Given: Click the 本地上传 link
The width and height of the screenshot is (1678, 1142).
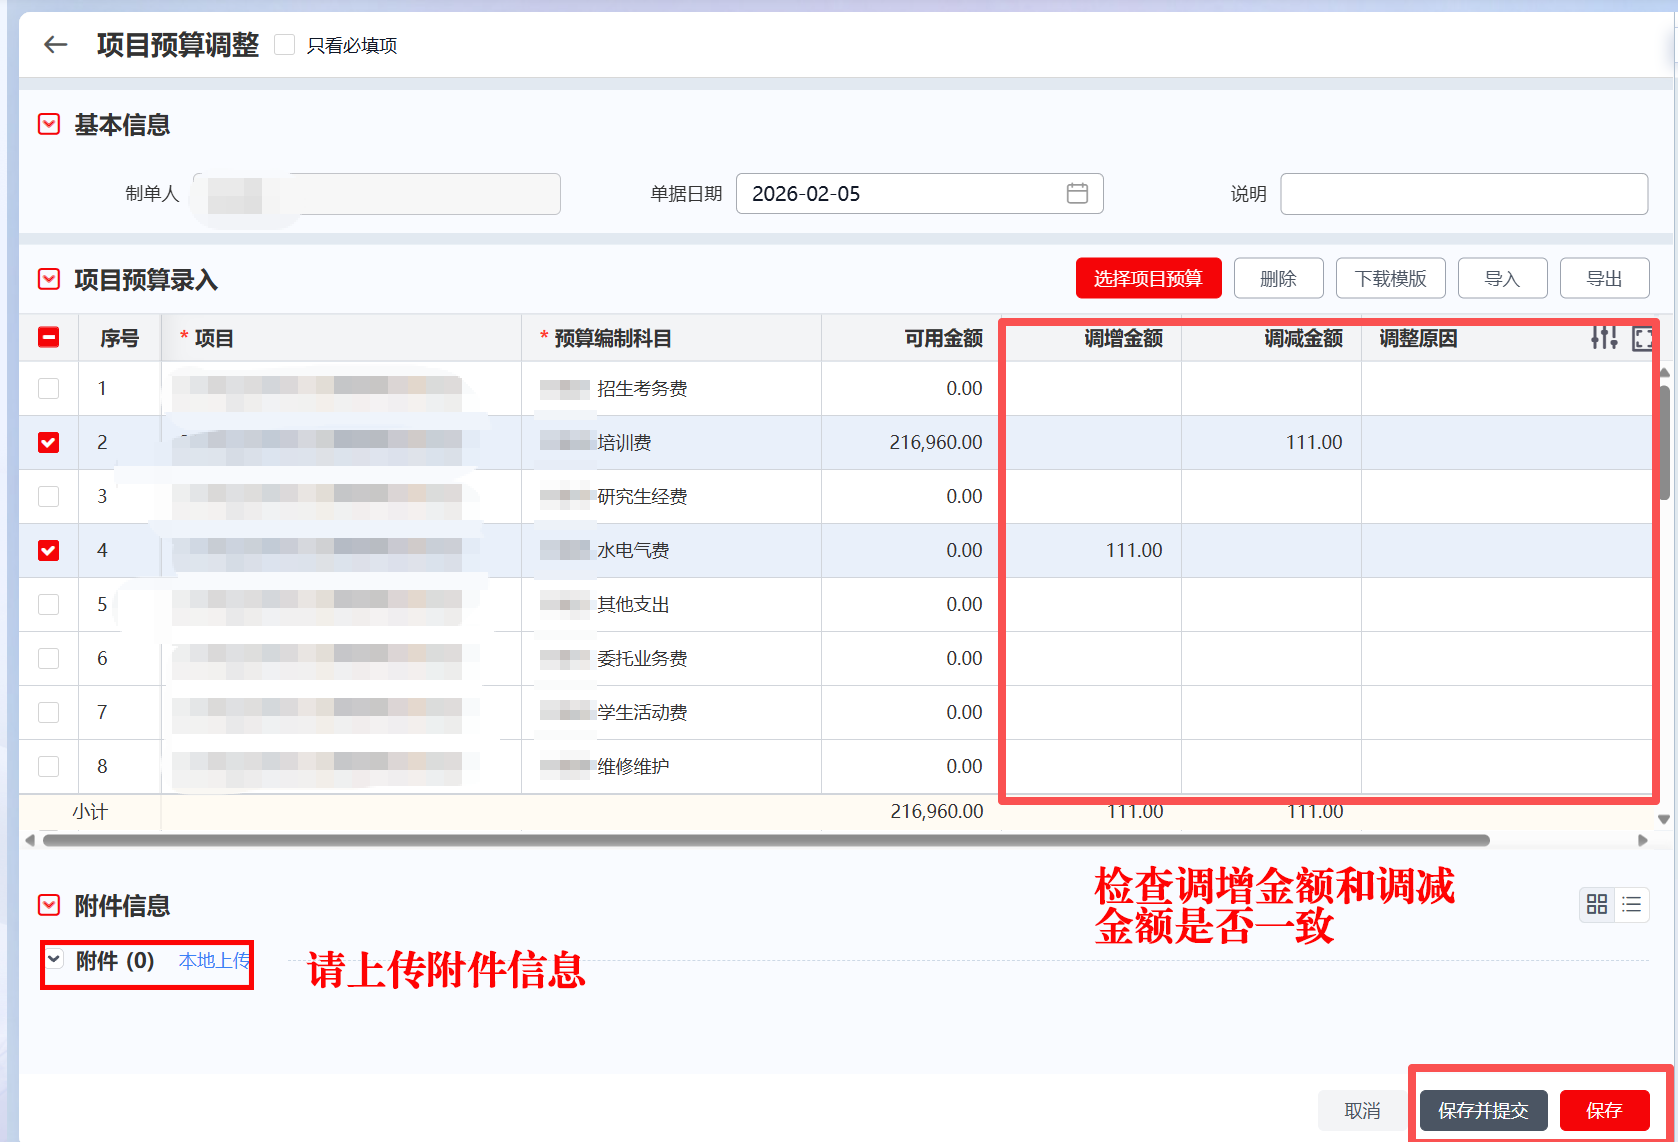Looking at the screenshot, I should (214, 961).
